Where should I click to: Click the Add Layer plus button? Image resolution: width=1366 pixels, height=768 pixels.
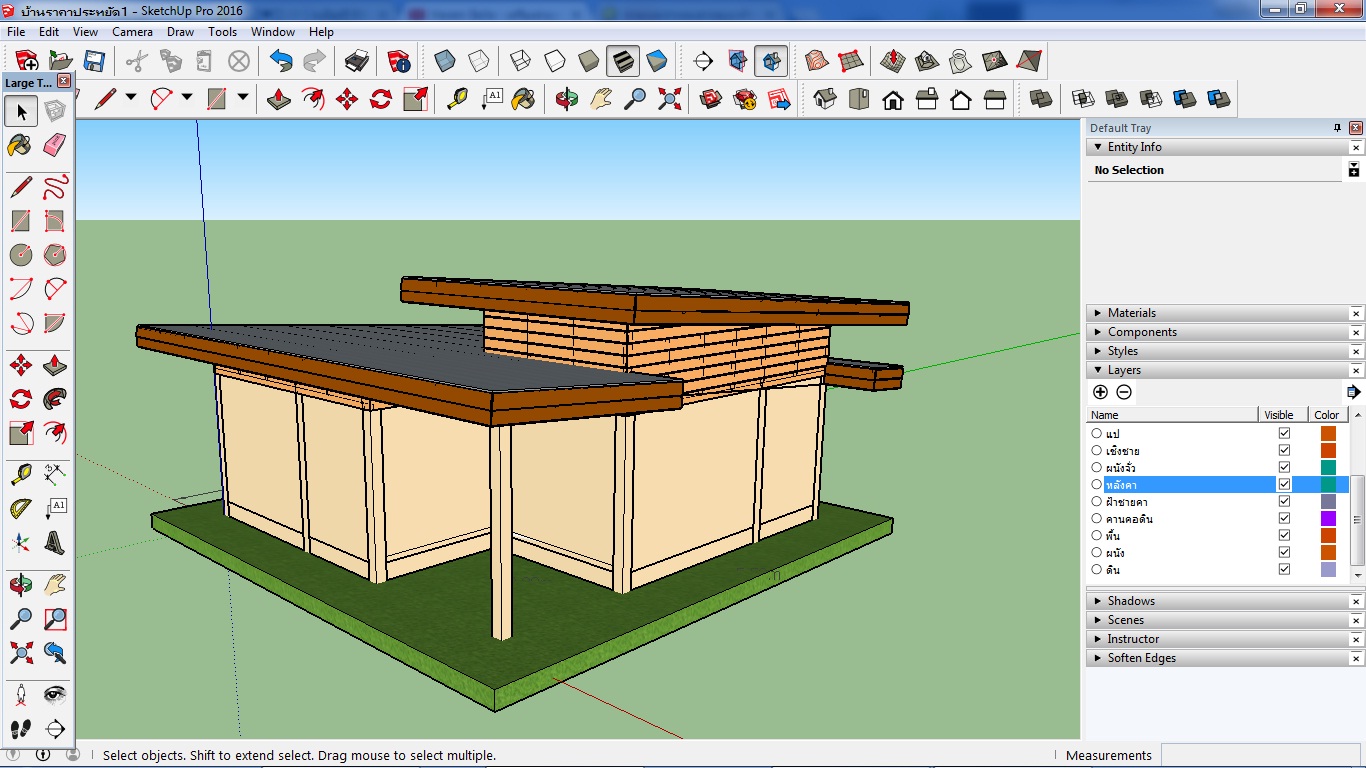[1100, 392]
